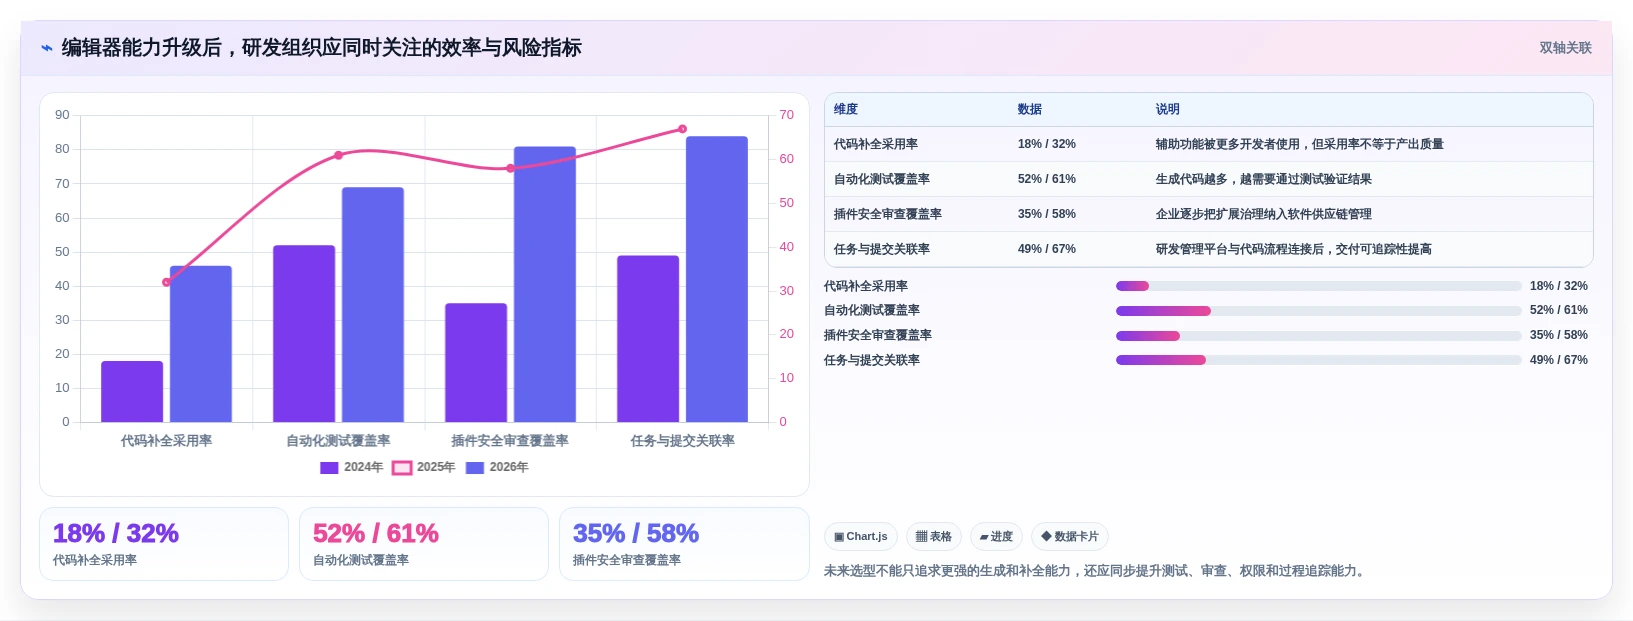The width and height of the screenshot is (1633, 621).
Task: Click the 数据卡片 tag chip
Action: (x=1070, y=537)
